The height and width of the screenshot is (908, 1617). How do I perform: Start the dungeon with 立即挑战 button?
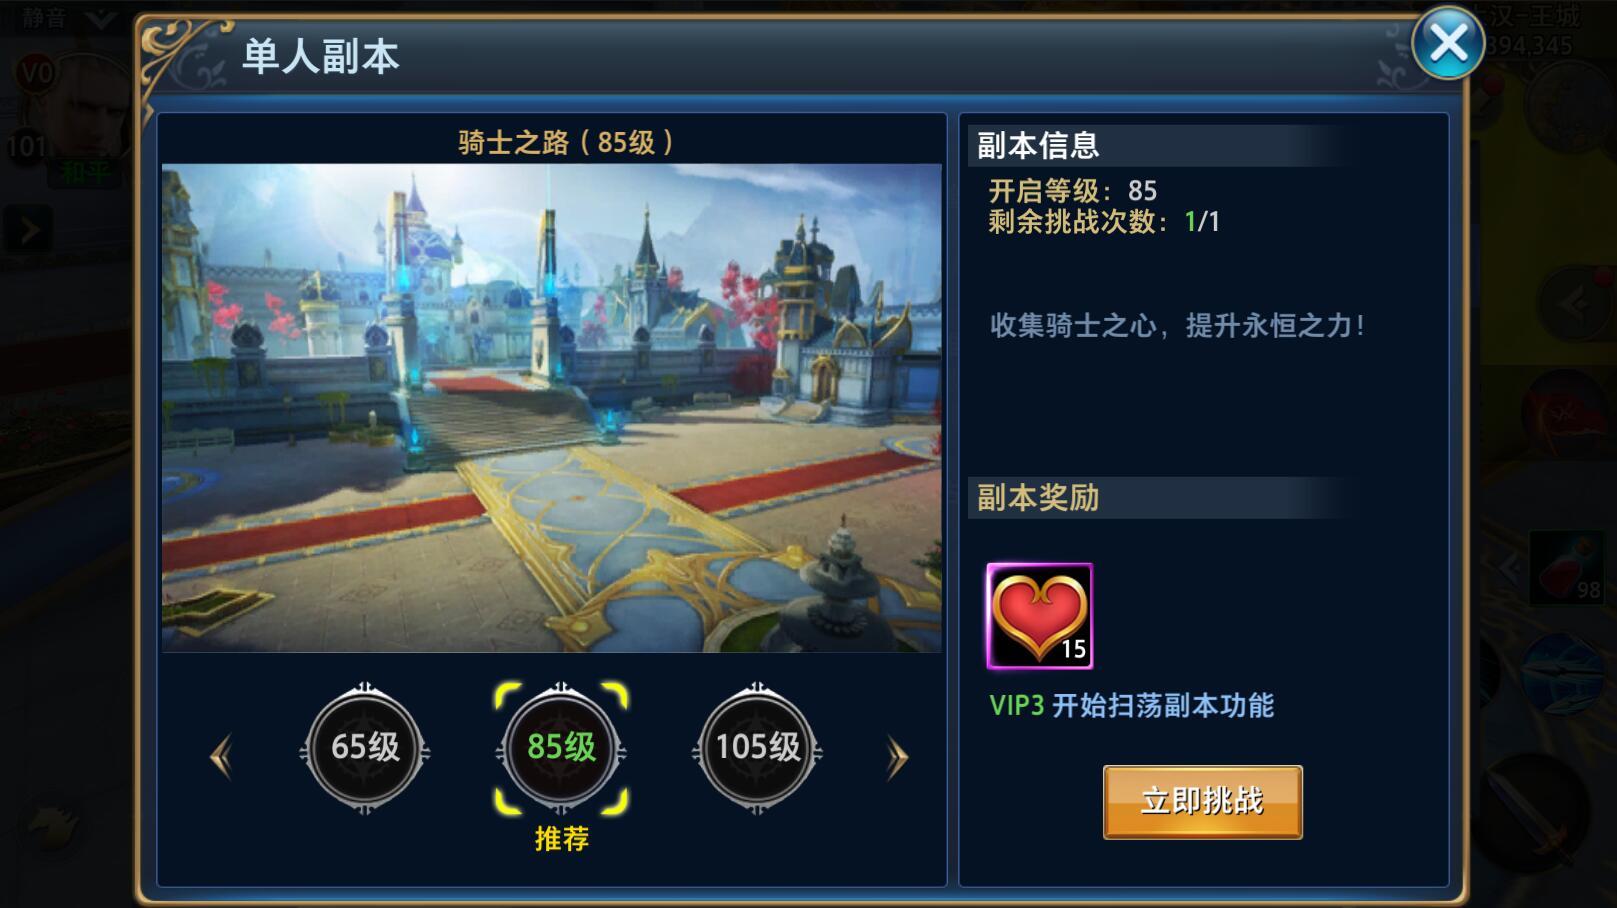1202,802
